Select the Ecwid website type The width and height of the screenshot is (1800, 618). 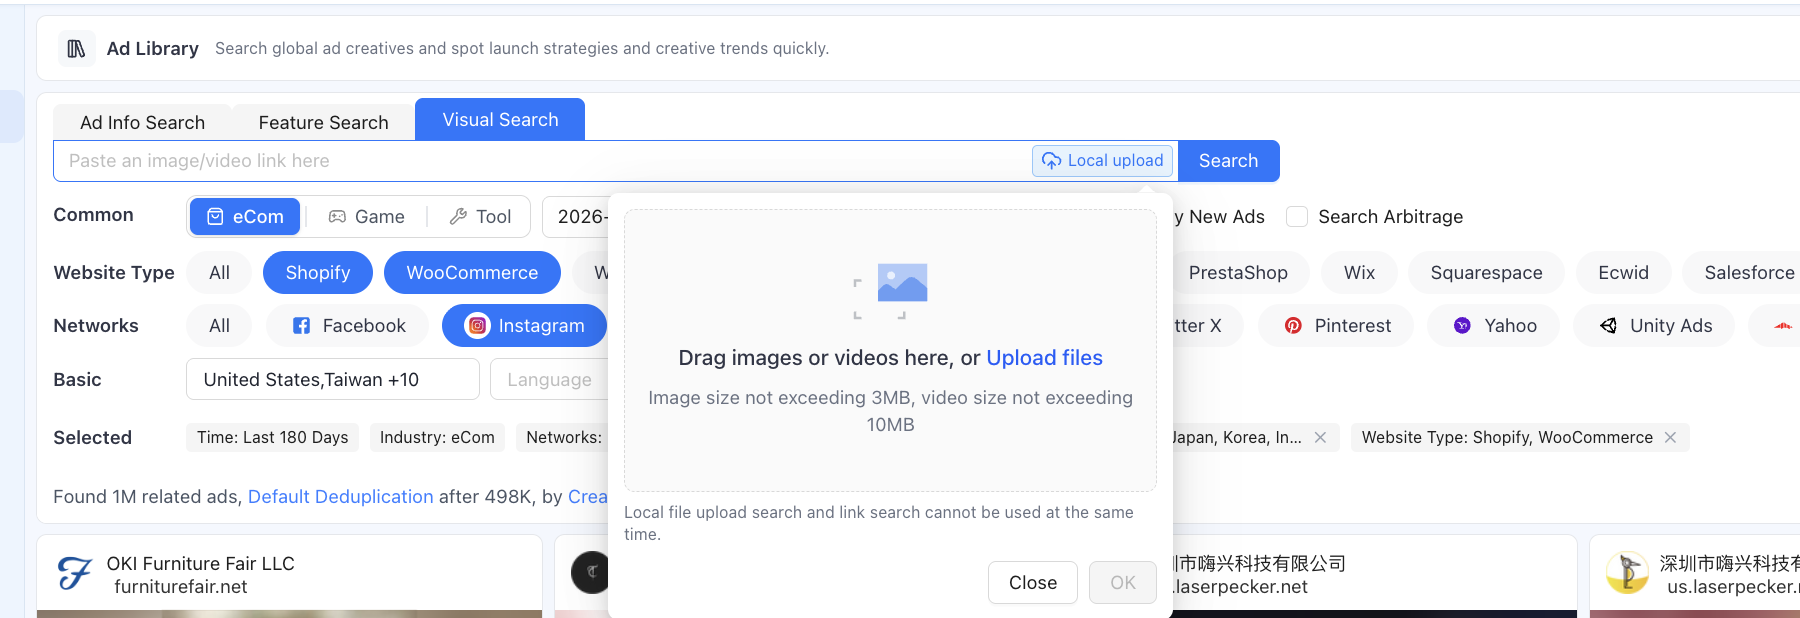click(1623, 273)
